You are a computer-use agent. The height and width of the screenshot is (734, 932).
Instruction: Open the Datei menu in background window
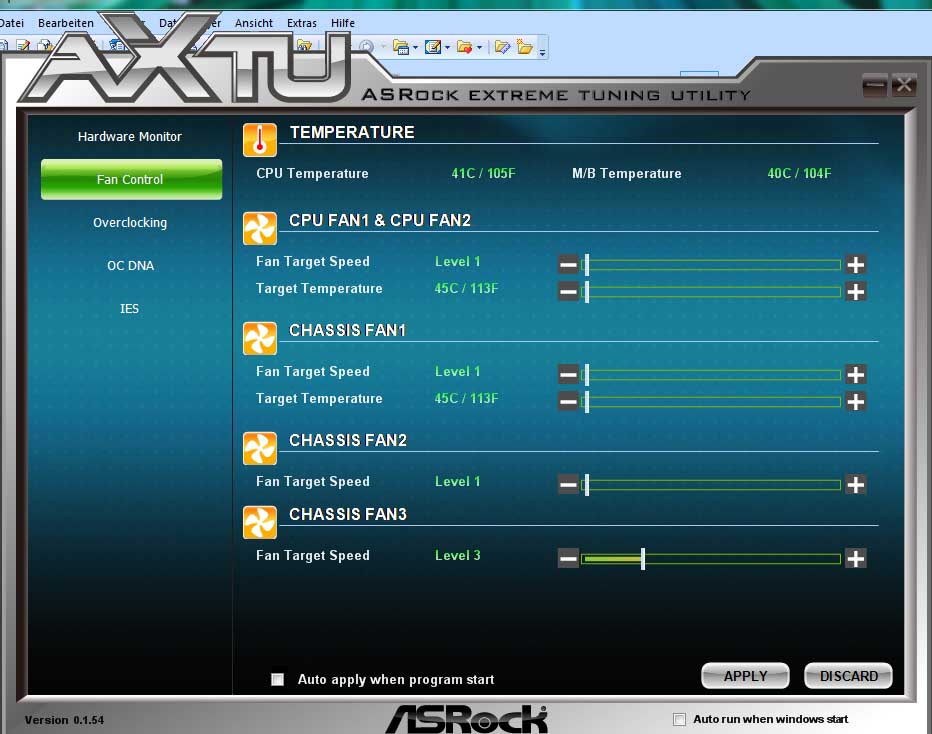pyautogui.click(x=12, y=23)
